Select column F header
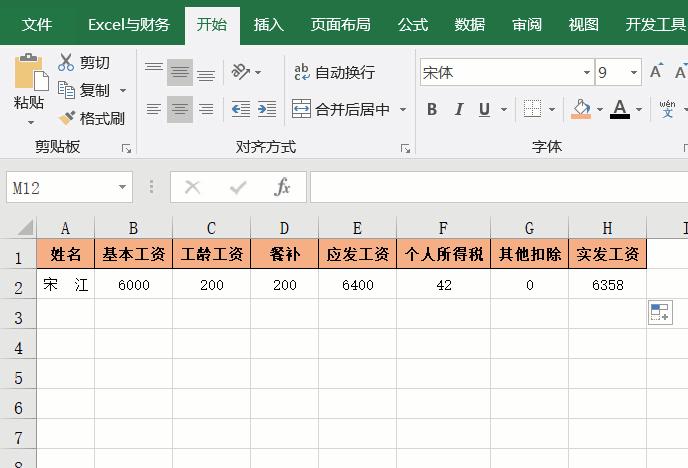Viewport: 688px width, 468px height. coord(443,228)
